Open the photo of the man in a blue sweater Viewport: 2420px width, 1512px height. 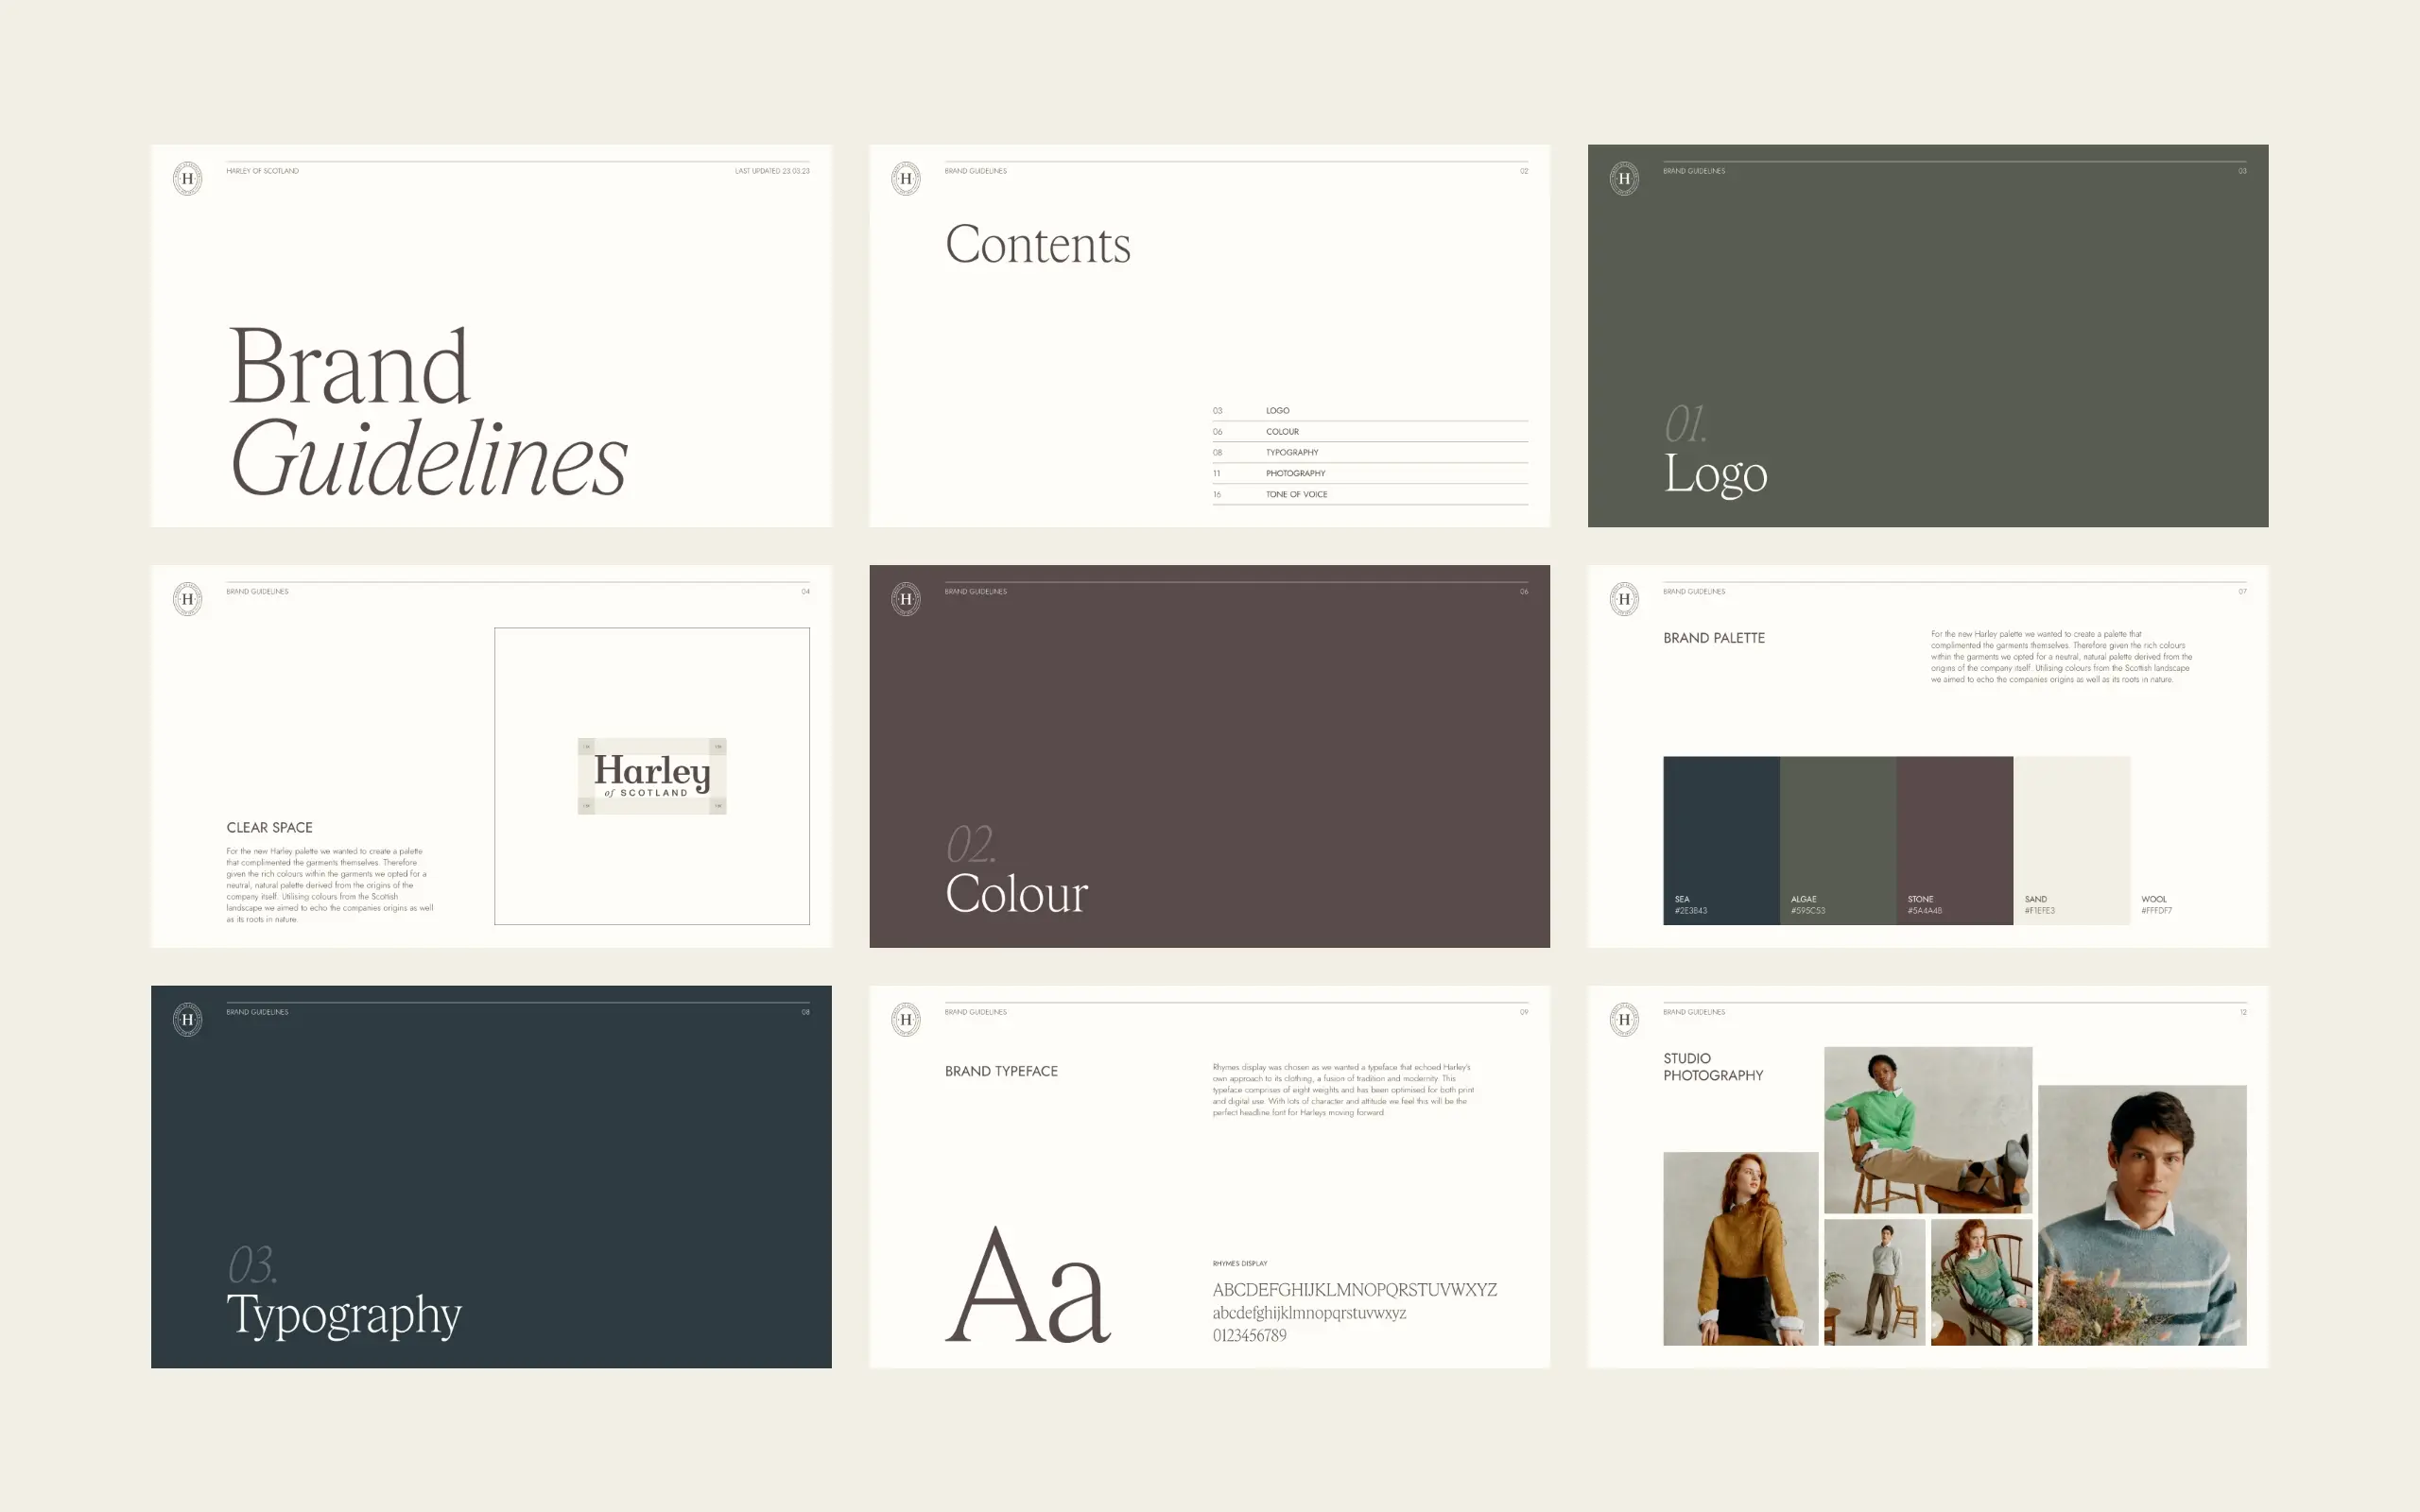pos(2142,1214)
